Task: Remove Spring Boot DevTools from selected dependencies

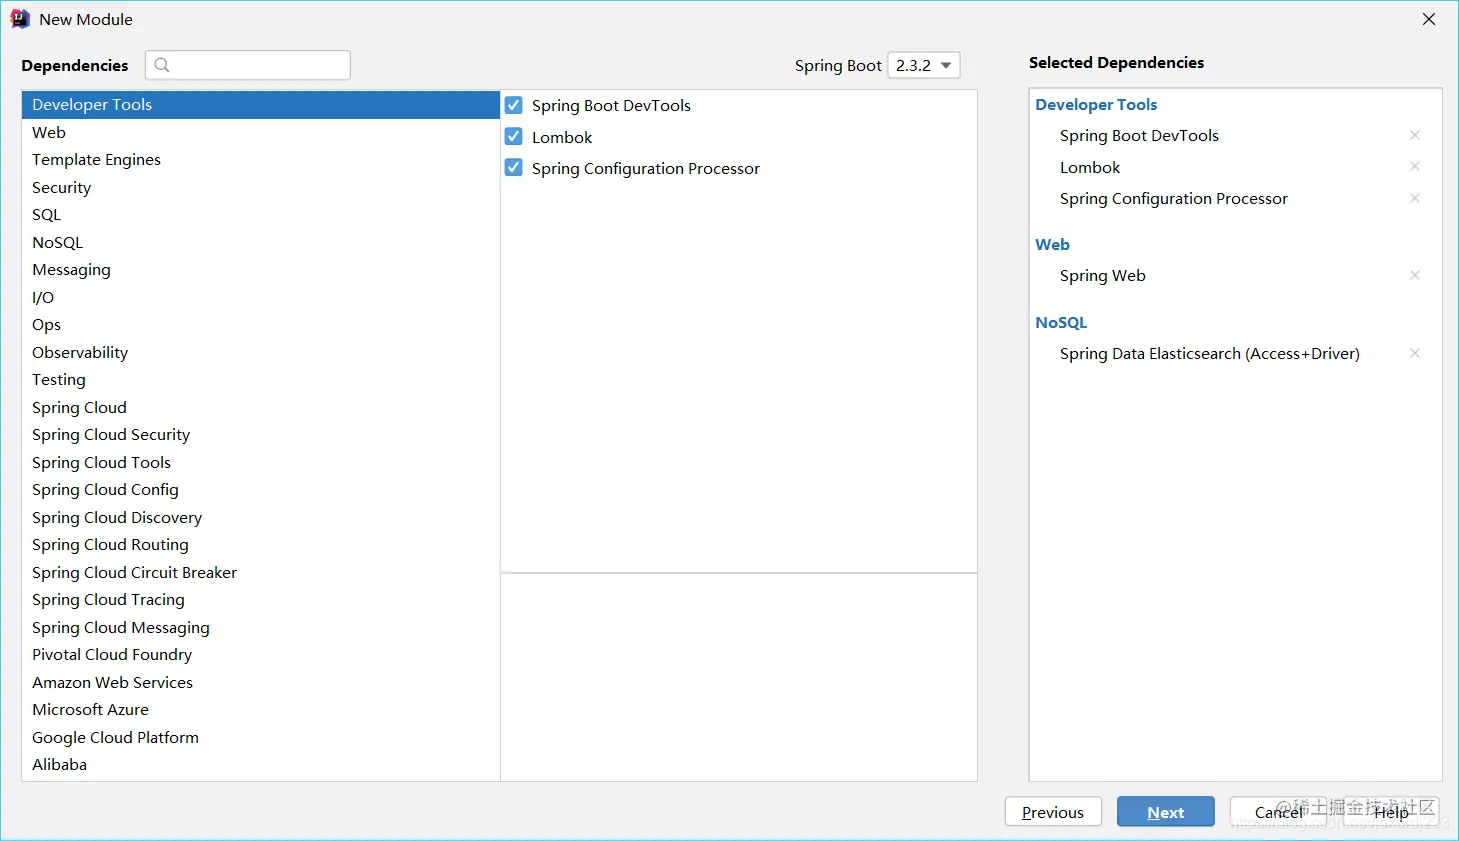Action: (x=1415, y=135)
